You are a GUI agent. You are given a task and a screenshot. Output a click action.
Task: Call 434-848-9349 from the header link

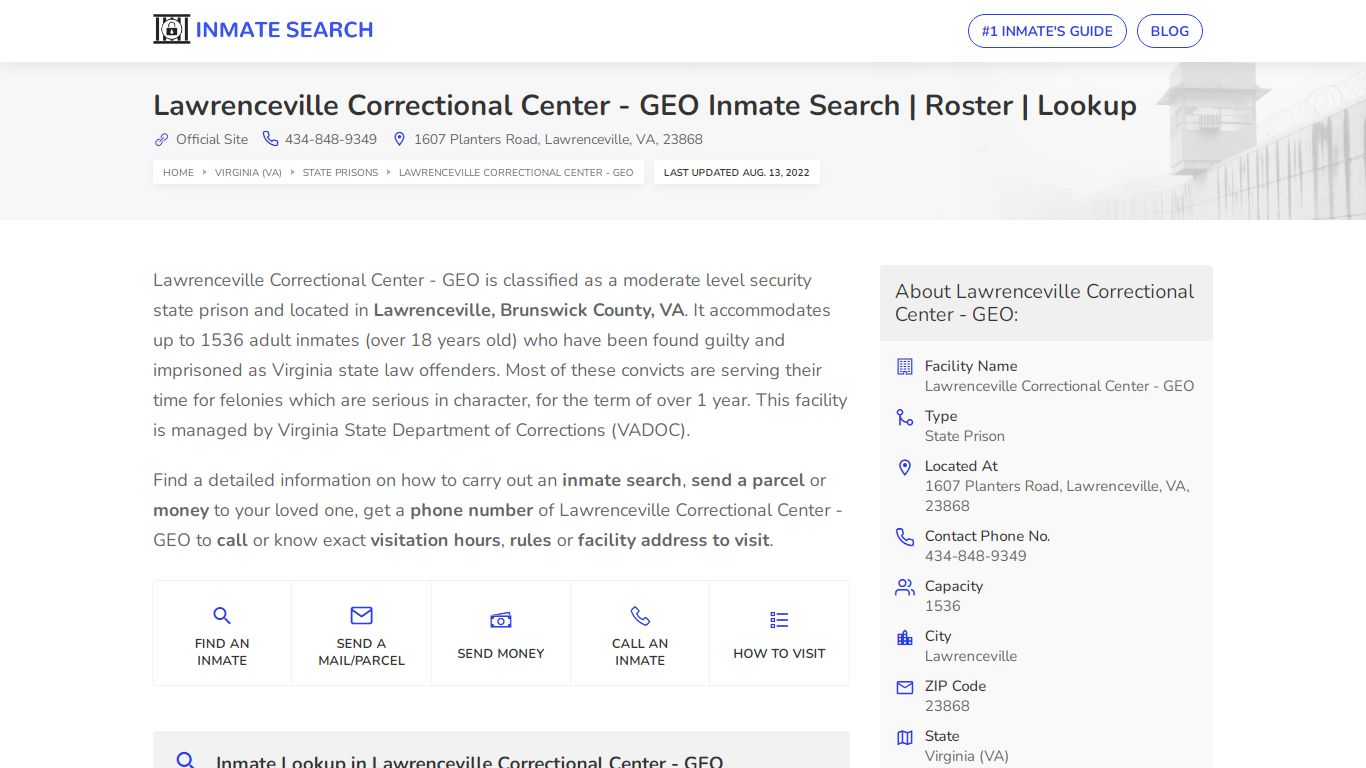pyautogui.click(x=331, y=139)
